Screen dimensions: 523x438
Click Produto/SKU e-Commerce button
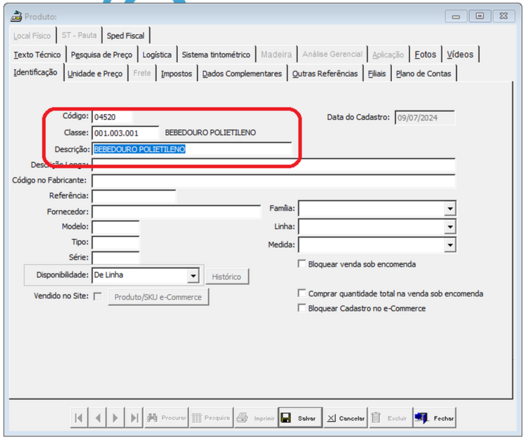pyautogui.click(x=158, y=297)
